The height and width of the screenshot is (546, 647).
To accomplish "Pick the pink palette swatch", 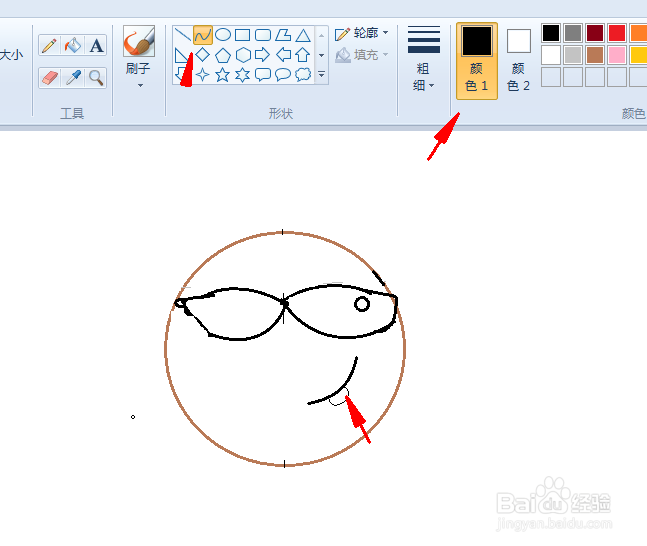I will (617, 55).
